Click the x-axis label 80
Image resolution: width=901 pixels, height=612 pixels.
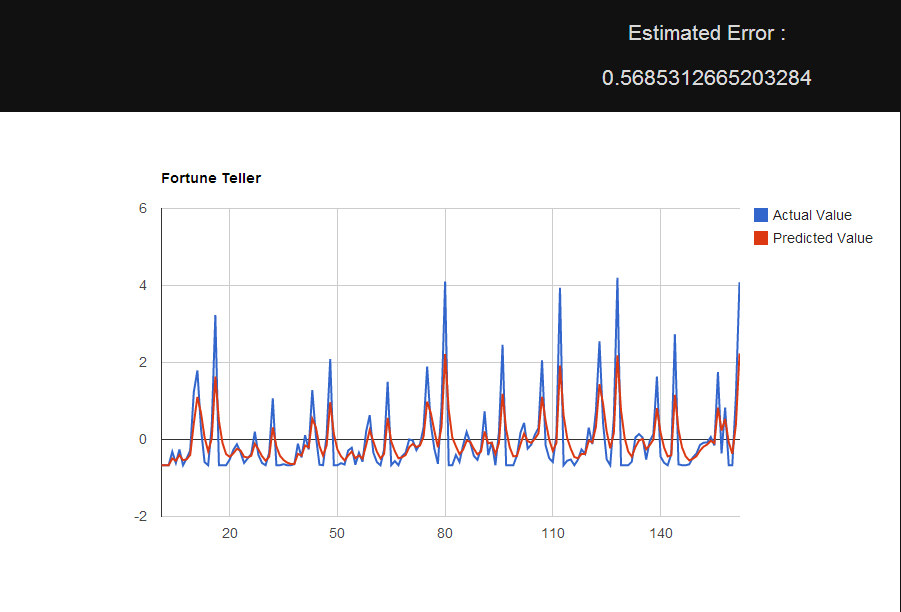[446, 535]
